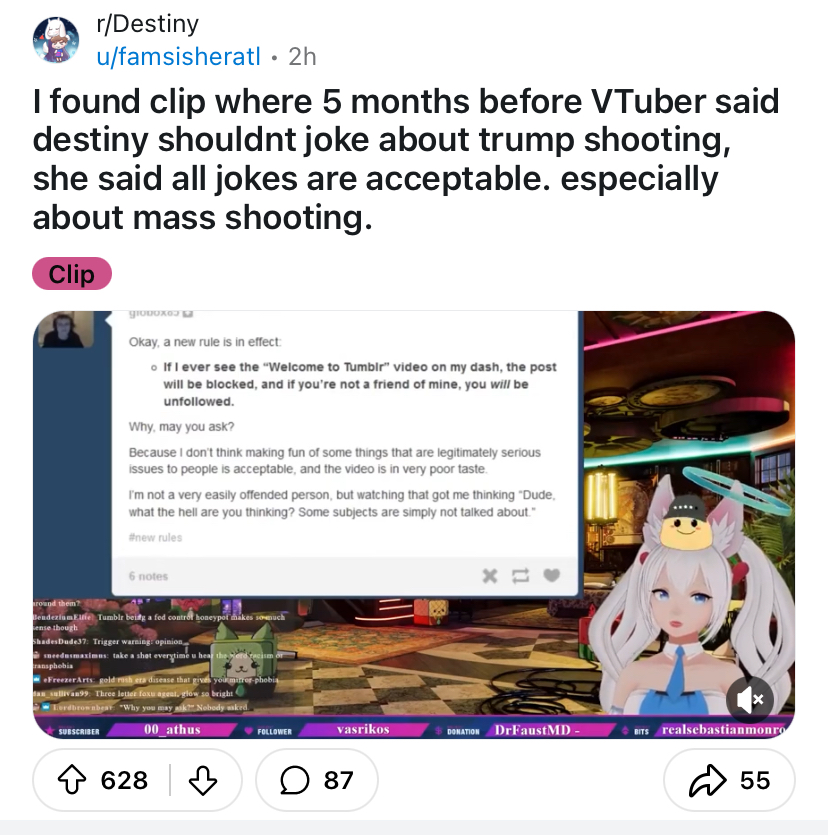828x835 pixels.
Task: Click the streamer webcam thumbnail in video
Action: [x=63, y=330]
